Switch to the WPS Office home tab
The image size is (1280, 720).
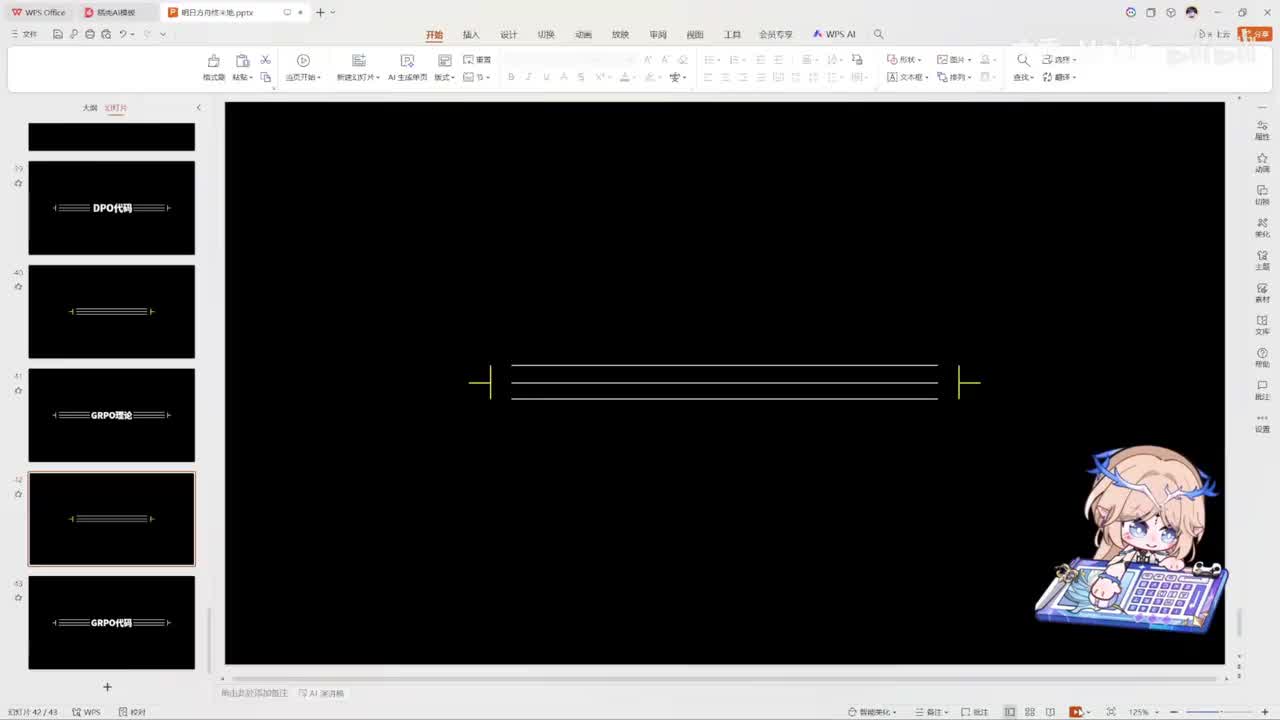(39, 12)
